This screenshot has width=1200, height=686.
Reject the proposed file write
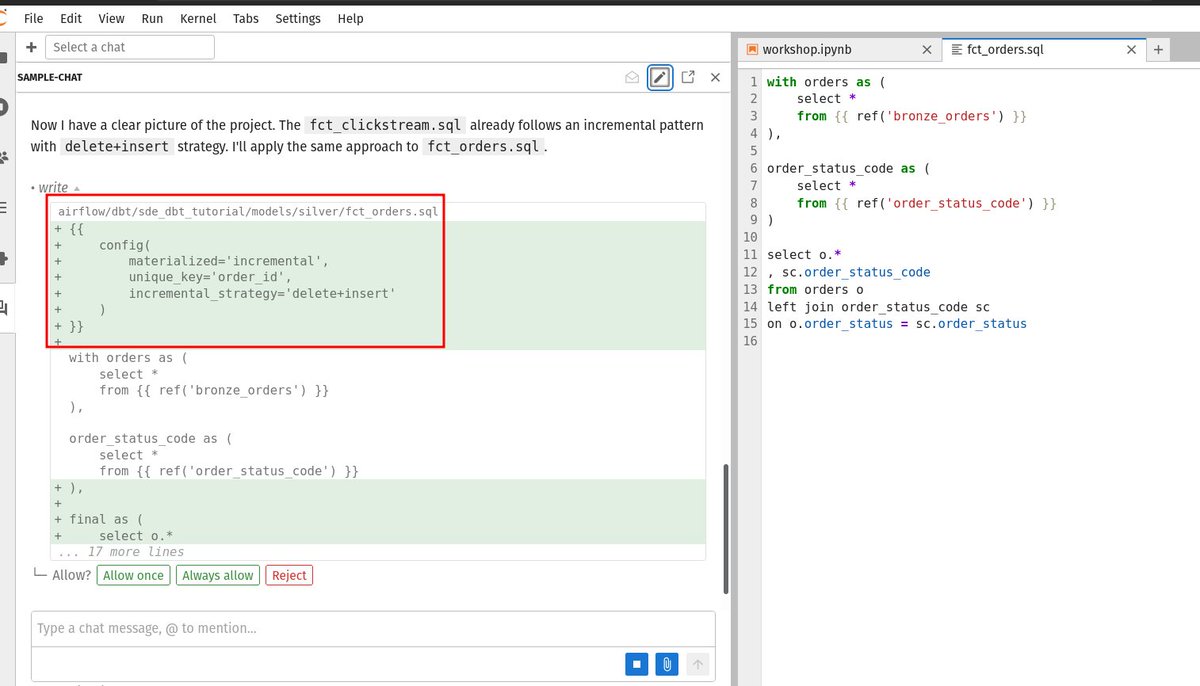(x=289, y=575)
